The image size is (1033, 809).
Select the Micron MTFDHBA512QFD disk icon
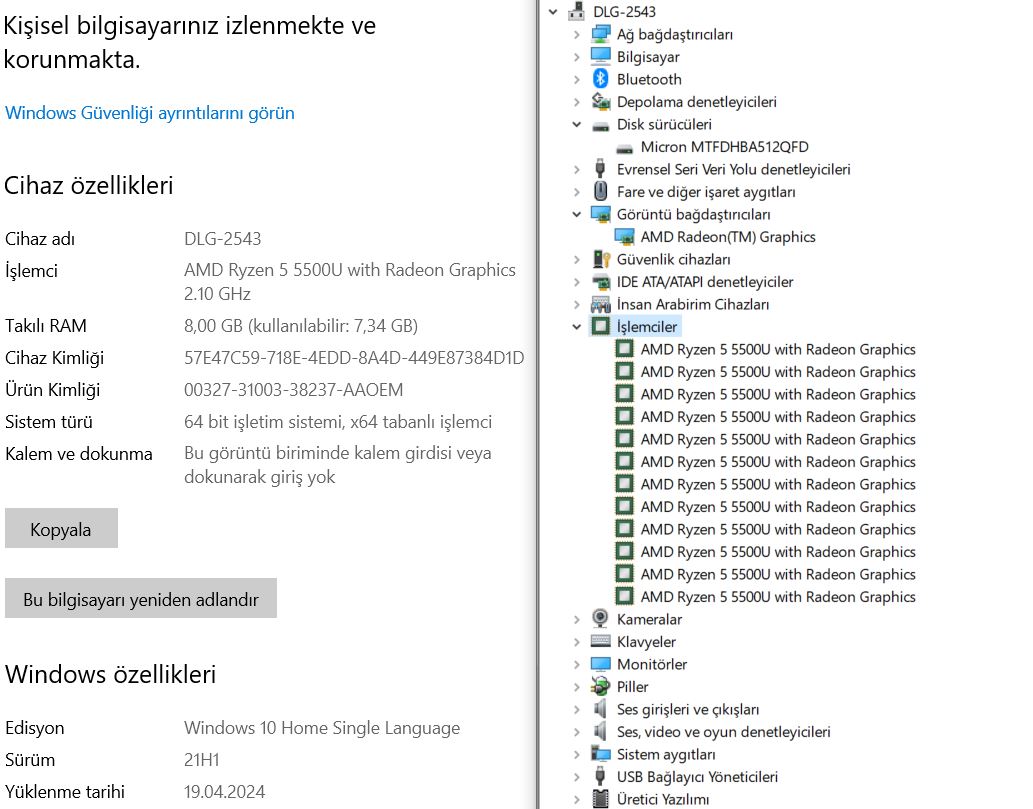point(624,148)
